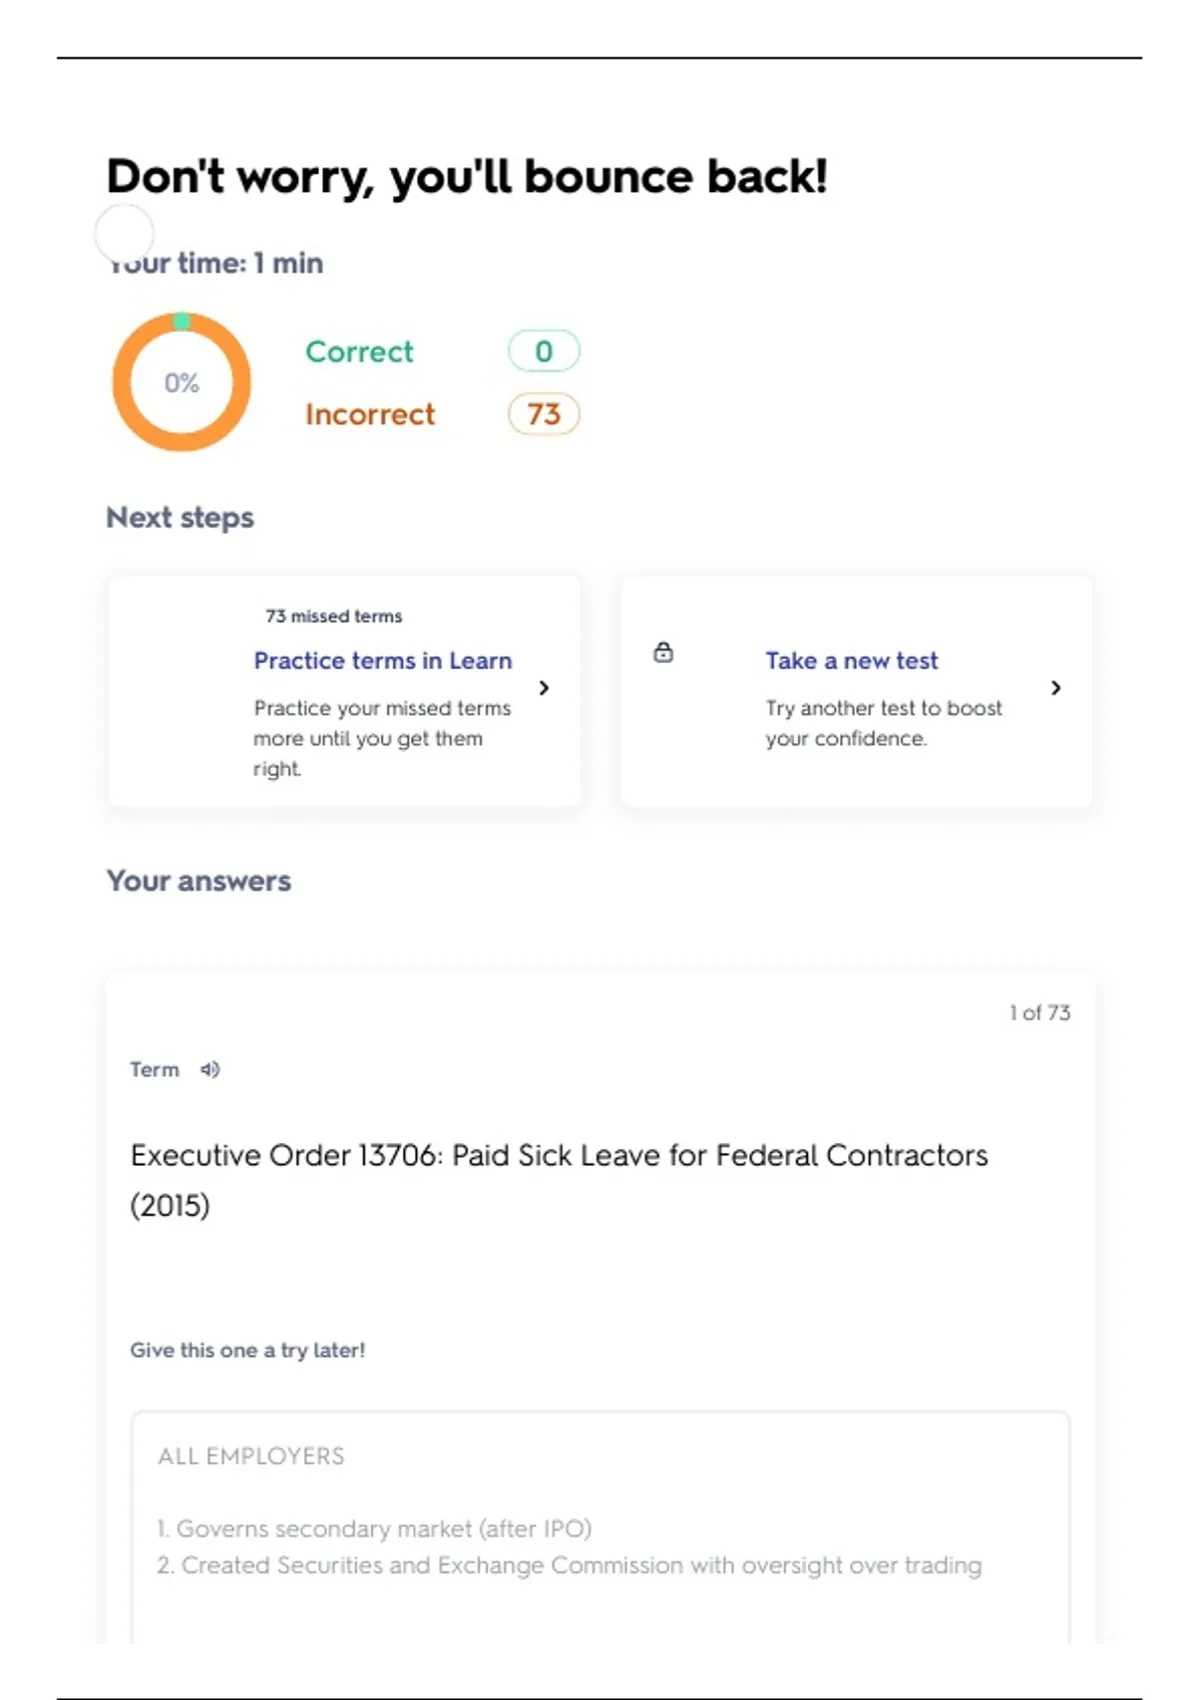Open Practice terms in Learn
1200x1700 pixels.
coord(382,661)
